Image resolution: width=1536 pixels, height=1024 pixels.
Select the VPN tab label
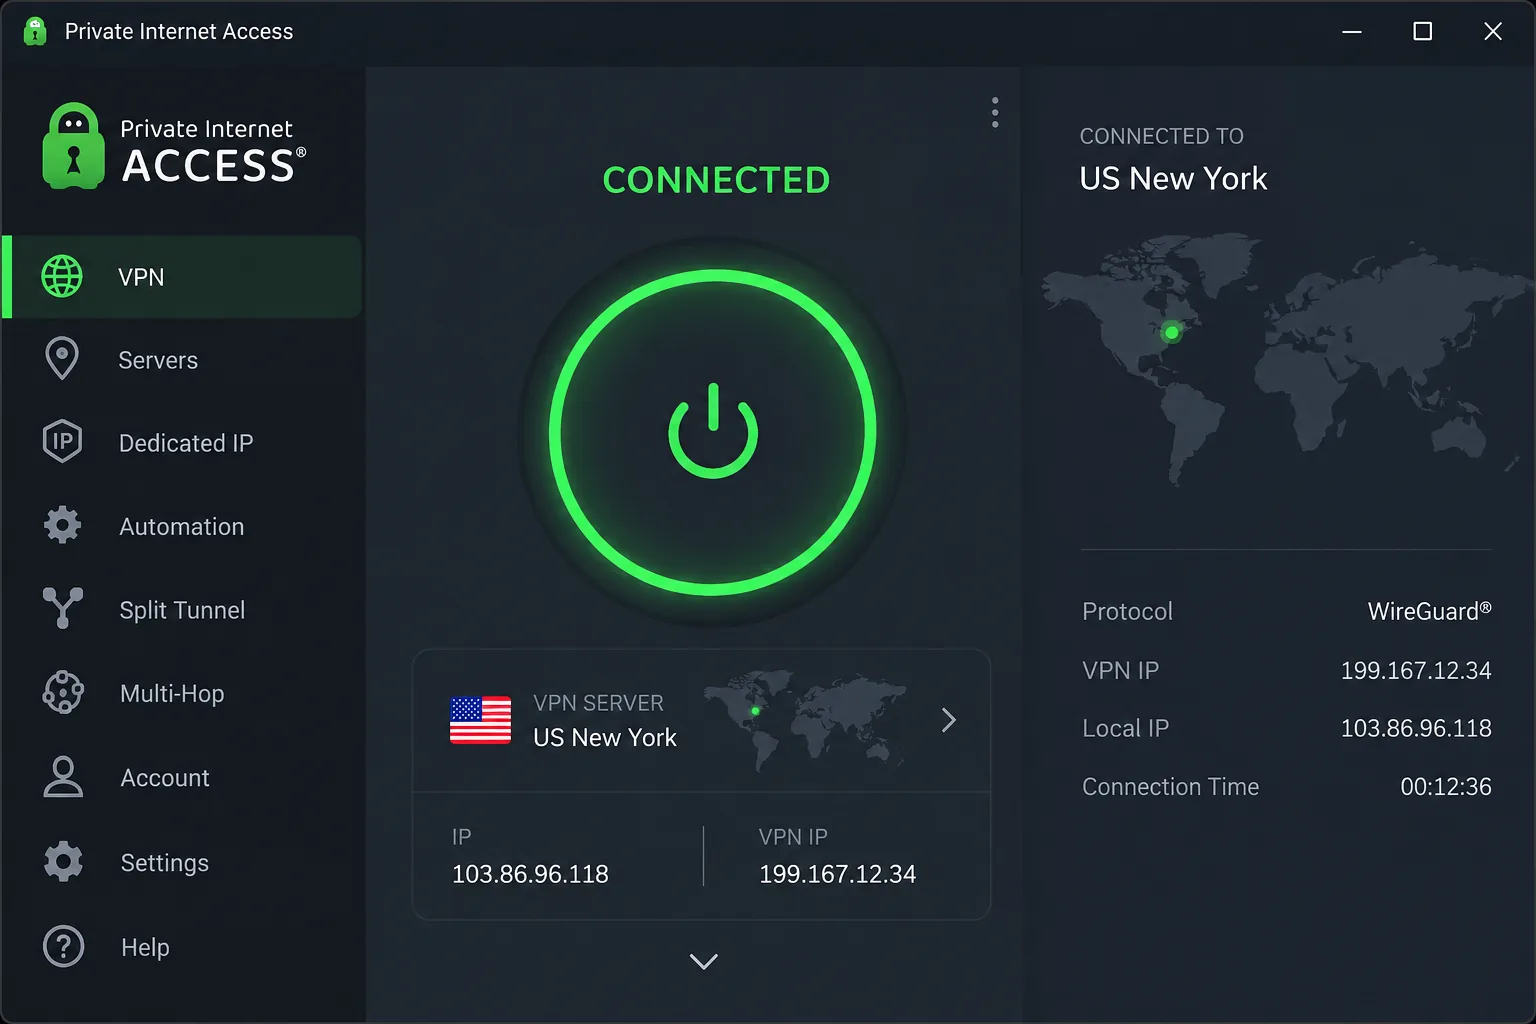[141, 277]
